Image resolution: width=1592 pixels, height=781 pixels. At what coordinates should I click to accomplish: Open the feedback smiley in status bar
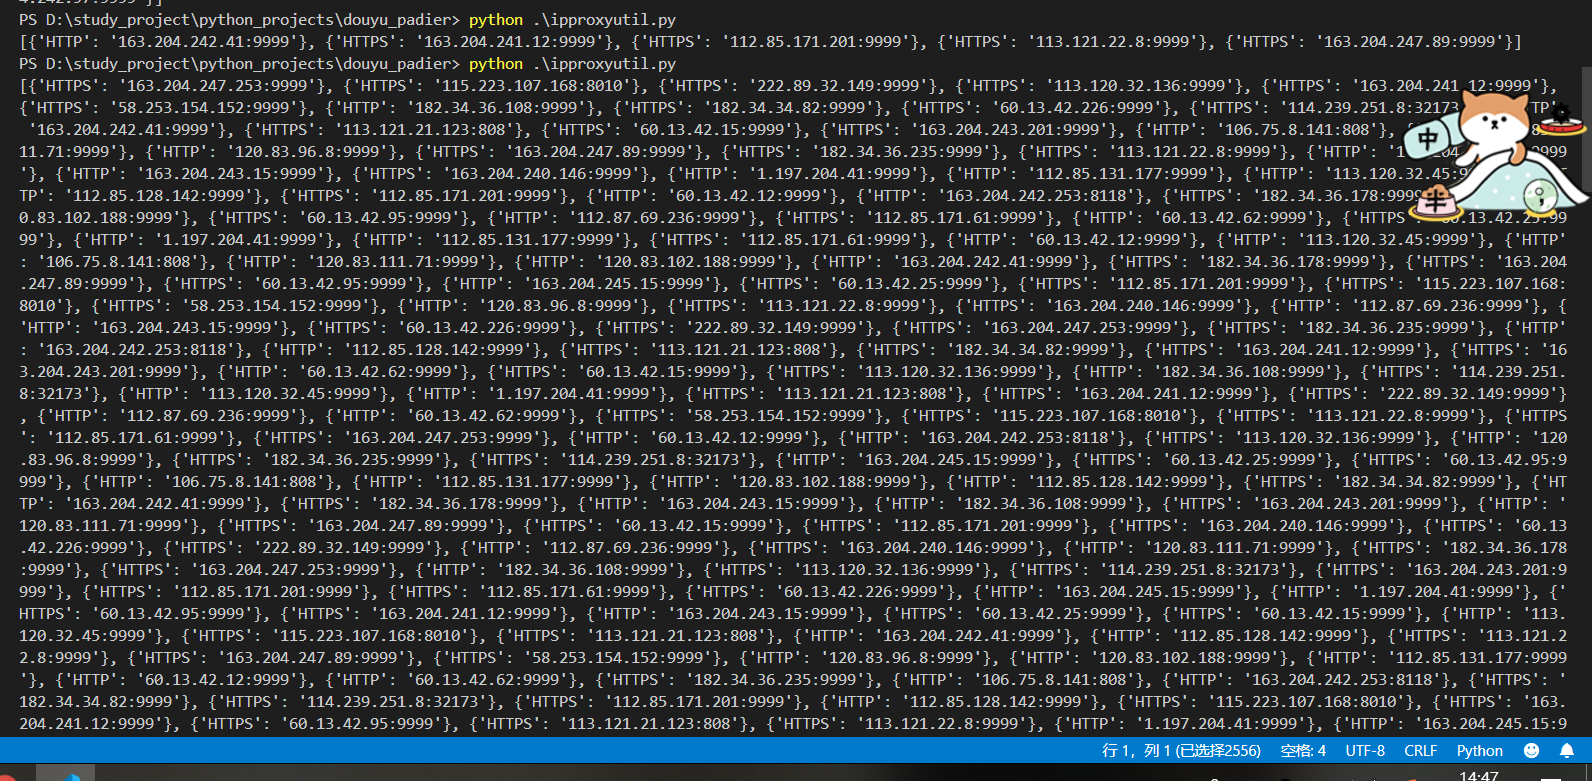click(x=1531, y=750)
